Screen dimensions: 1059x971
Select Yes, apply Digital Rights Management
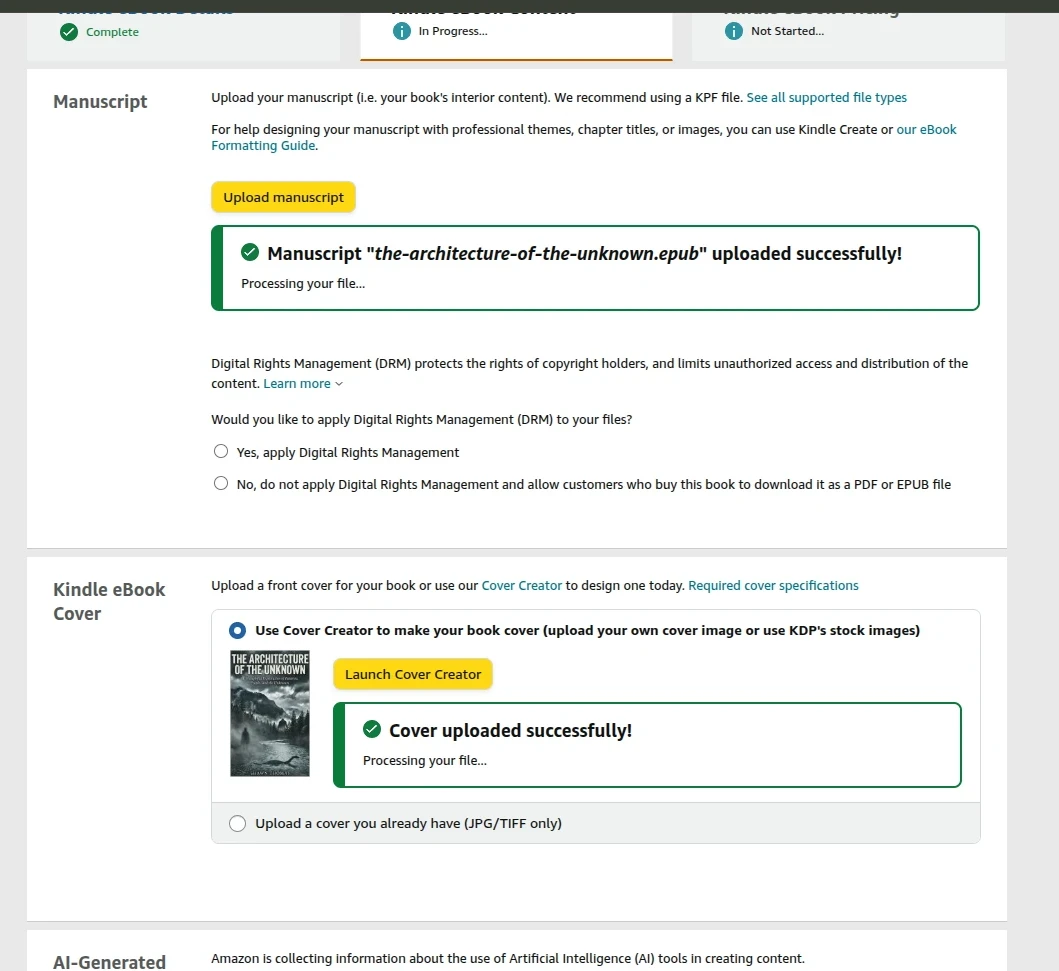tap(221, 452)
